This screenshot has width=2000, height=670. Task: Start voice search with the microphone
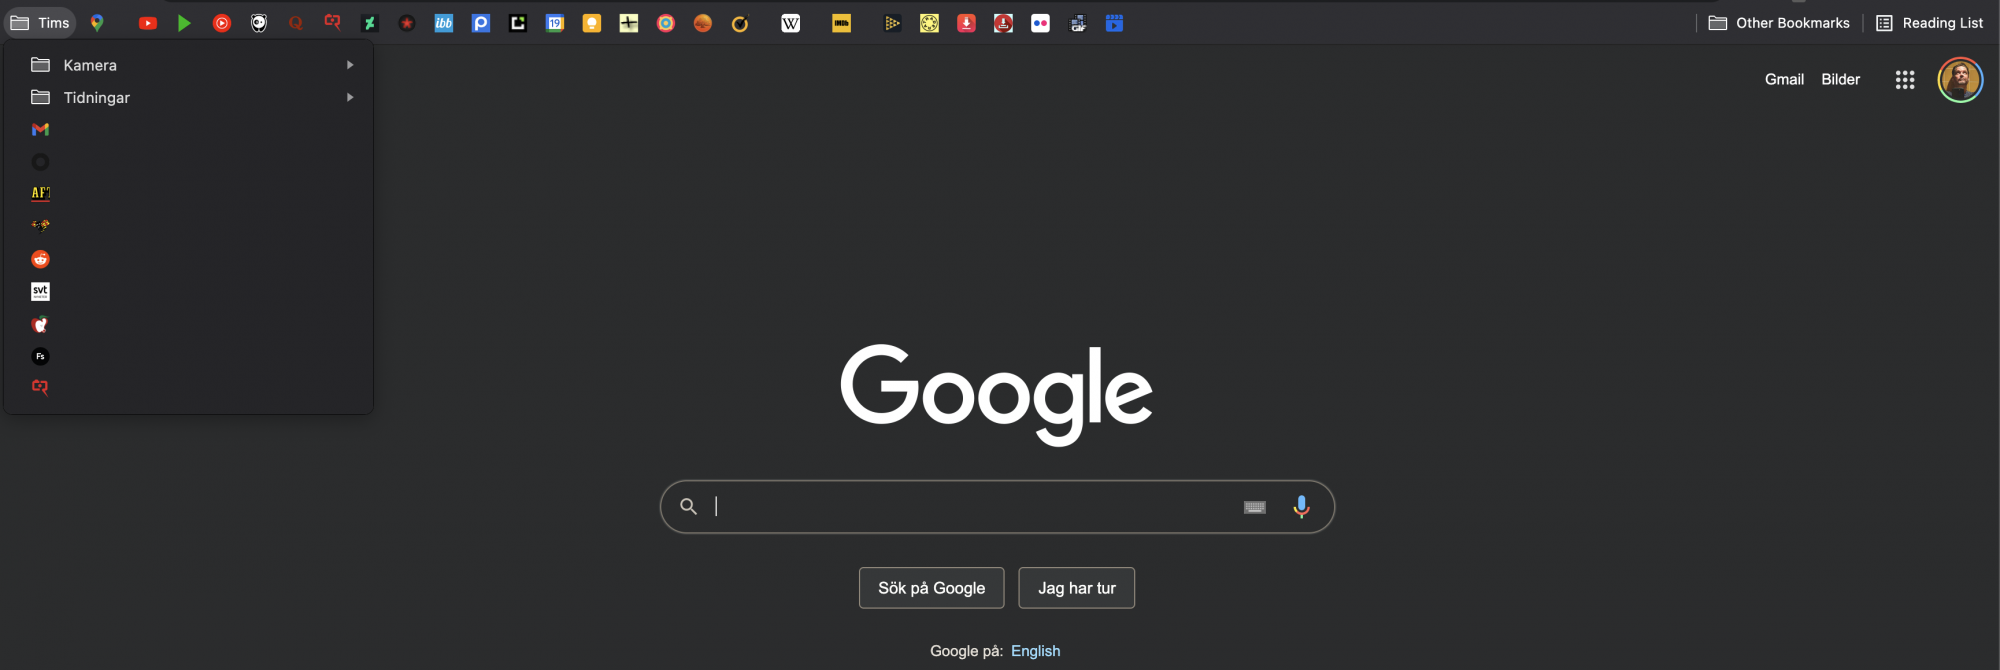(x=1301, y=507)
